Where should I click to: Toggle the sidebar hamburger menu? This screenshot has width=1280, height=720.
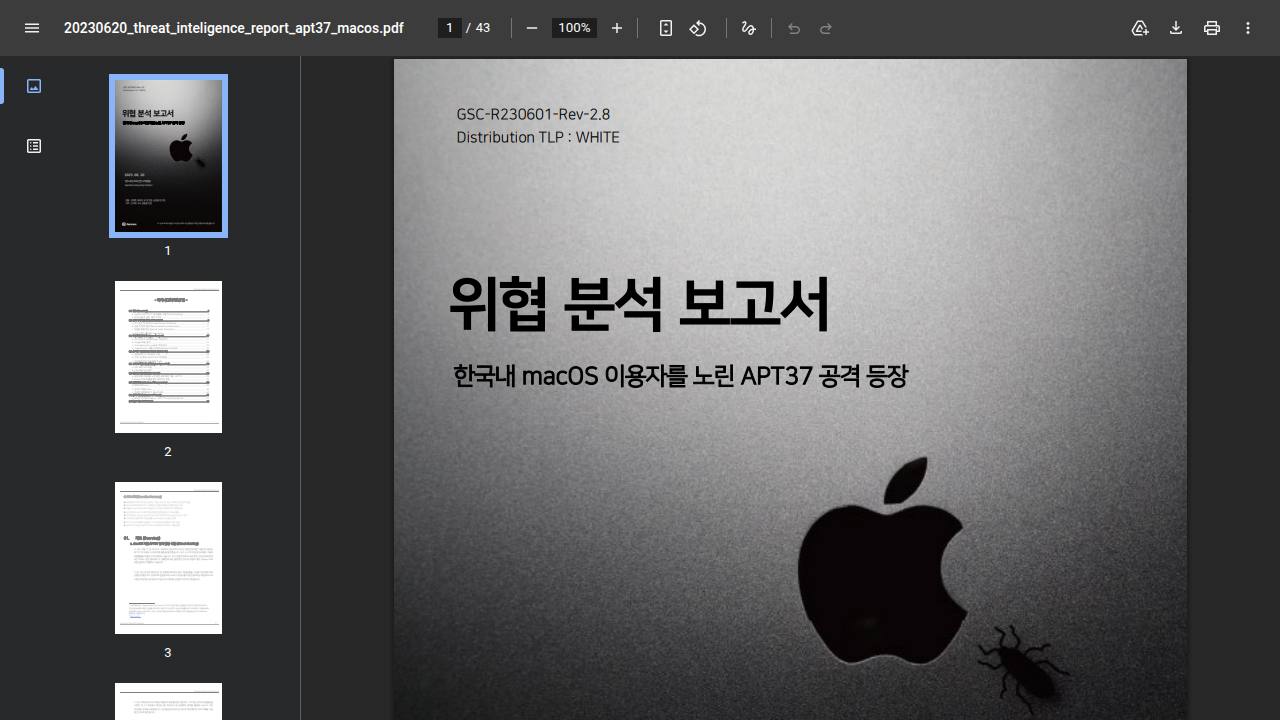[x=32, y=28]
